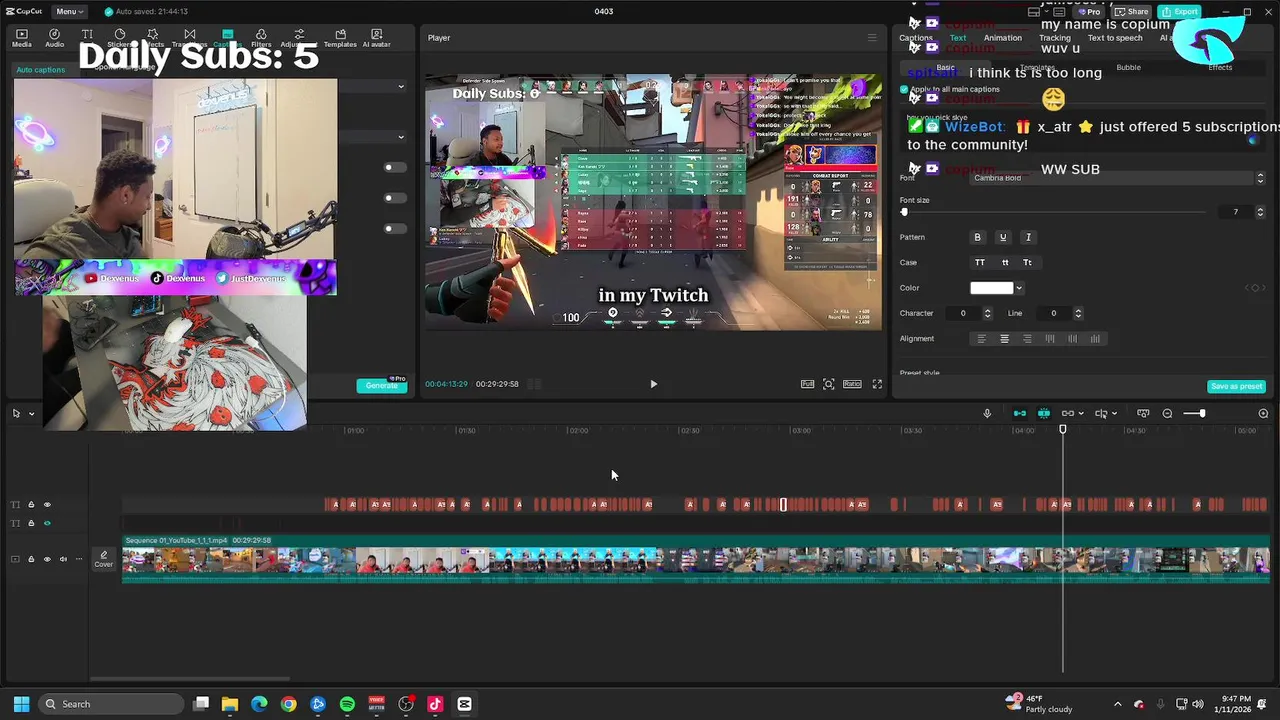
Task: Click the Share button
Action: [x=1133, y=12]
